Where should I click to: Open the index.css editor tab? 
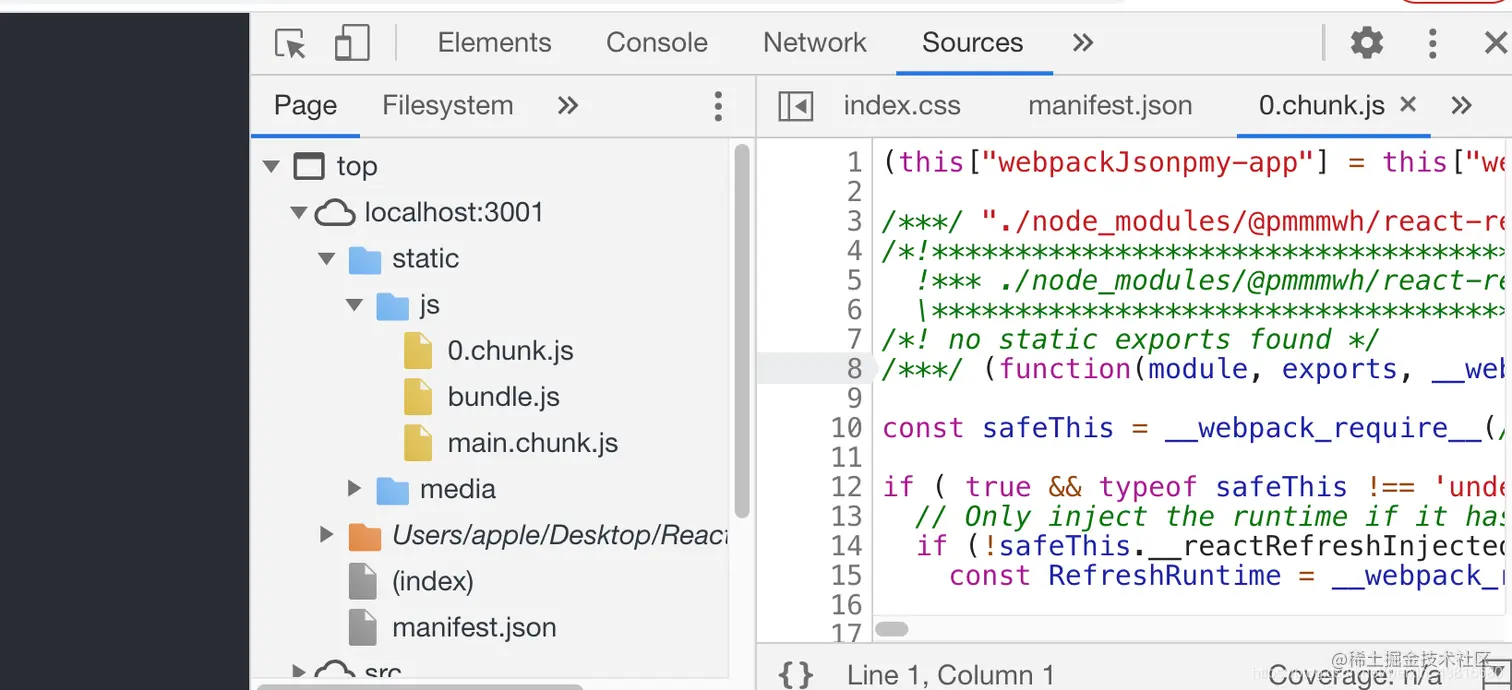(902, 106)
